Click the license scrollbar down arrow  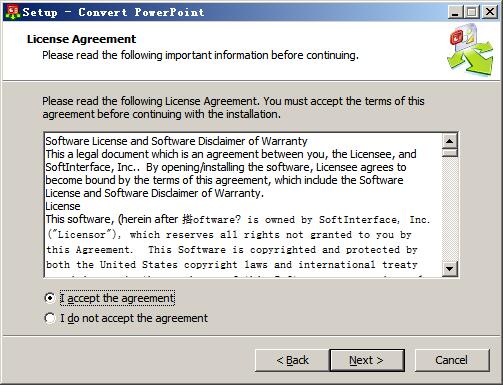(450, 269)
